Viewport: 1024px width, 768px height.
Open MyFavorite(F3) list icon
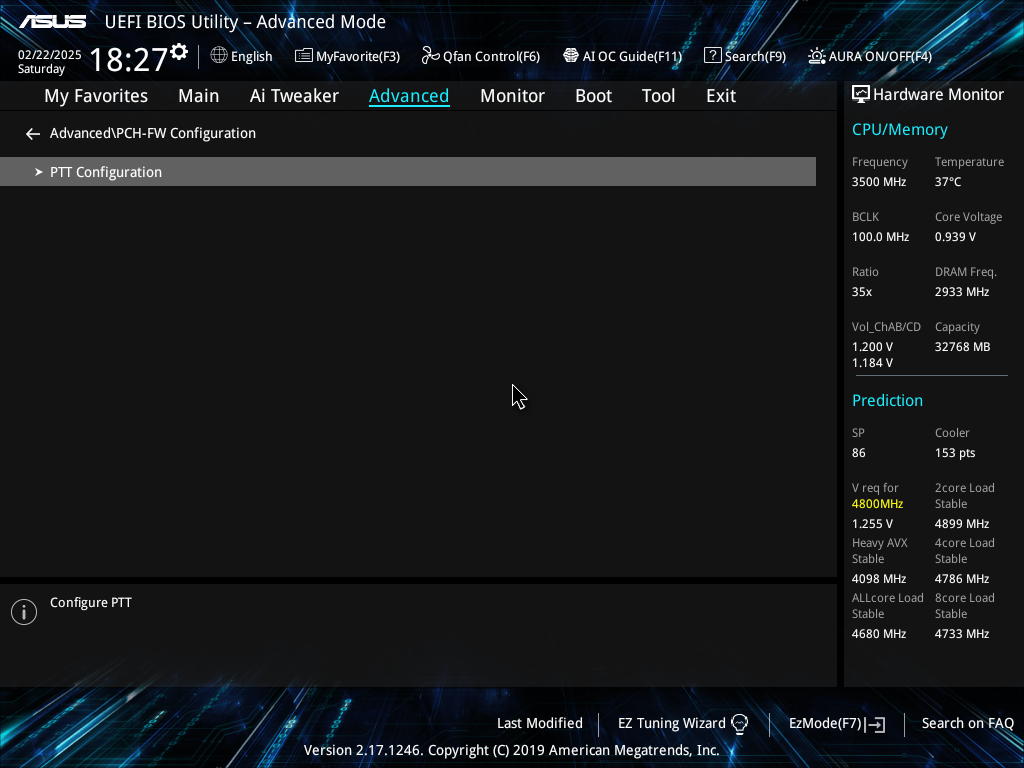point(304,56)
